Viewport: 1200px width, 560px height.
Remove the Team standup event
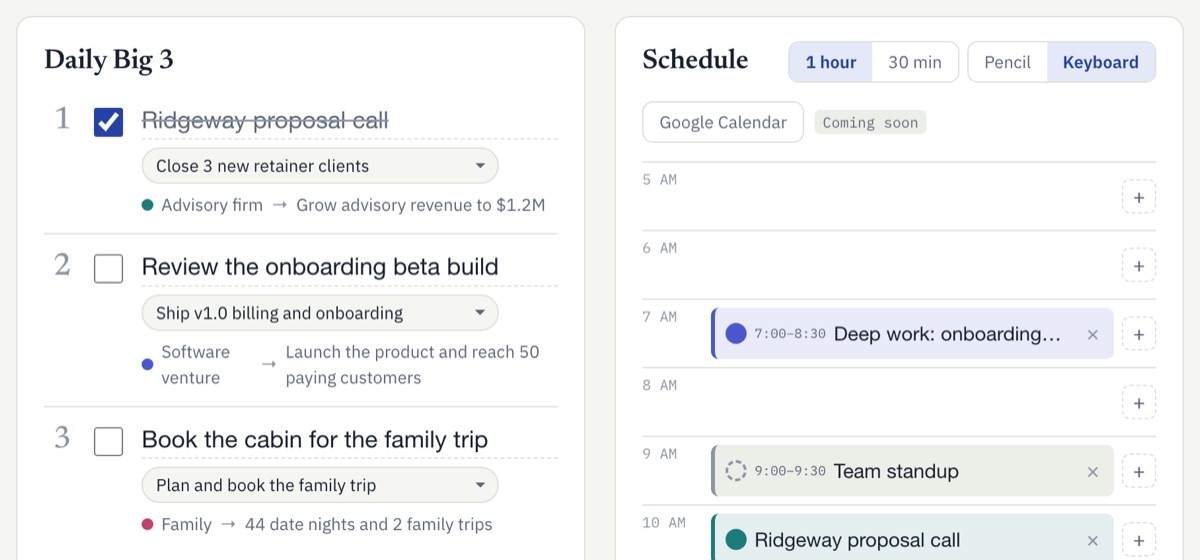[1093, 471]
